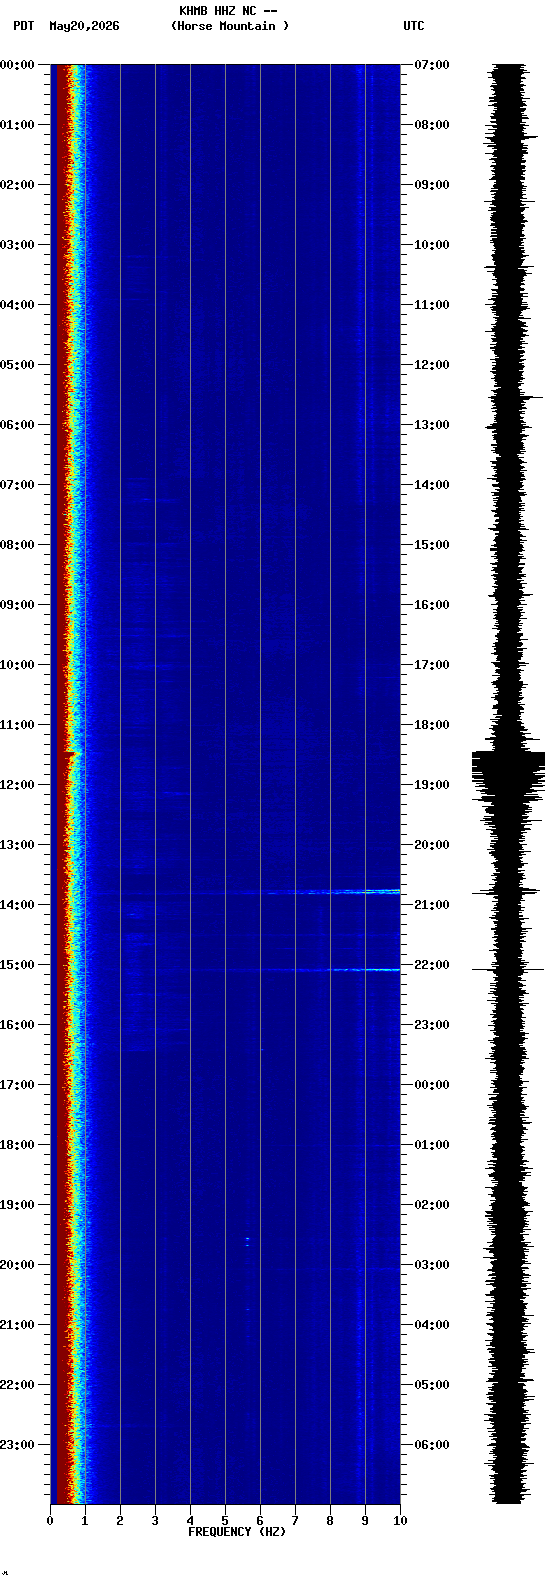Viewport: 552px width, 1584px height.
Task: Pick the 12:00 UTC time label
Action: 432,365
